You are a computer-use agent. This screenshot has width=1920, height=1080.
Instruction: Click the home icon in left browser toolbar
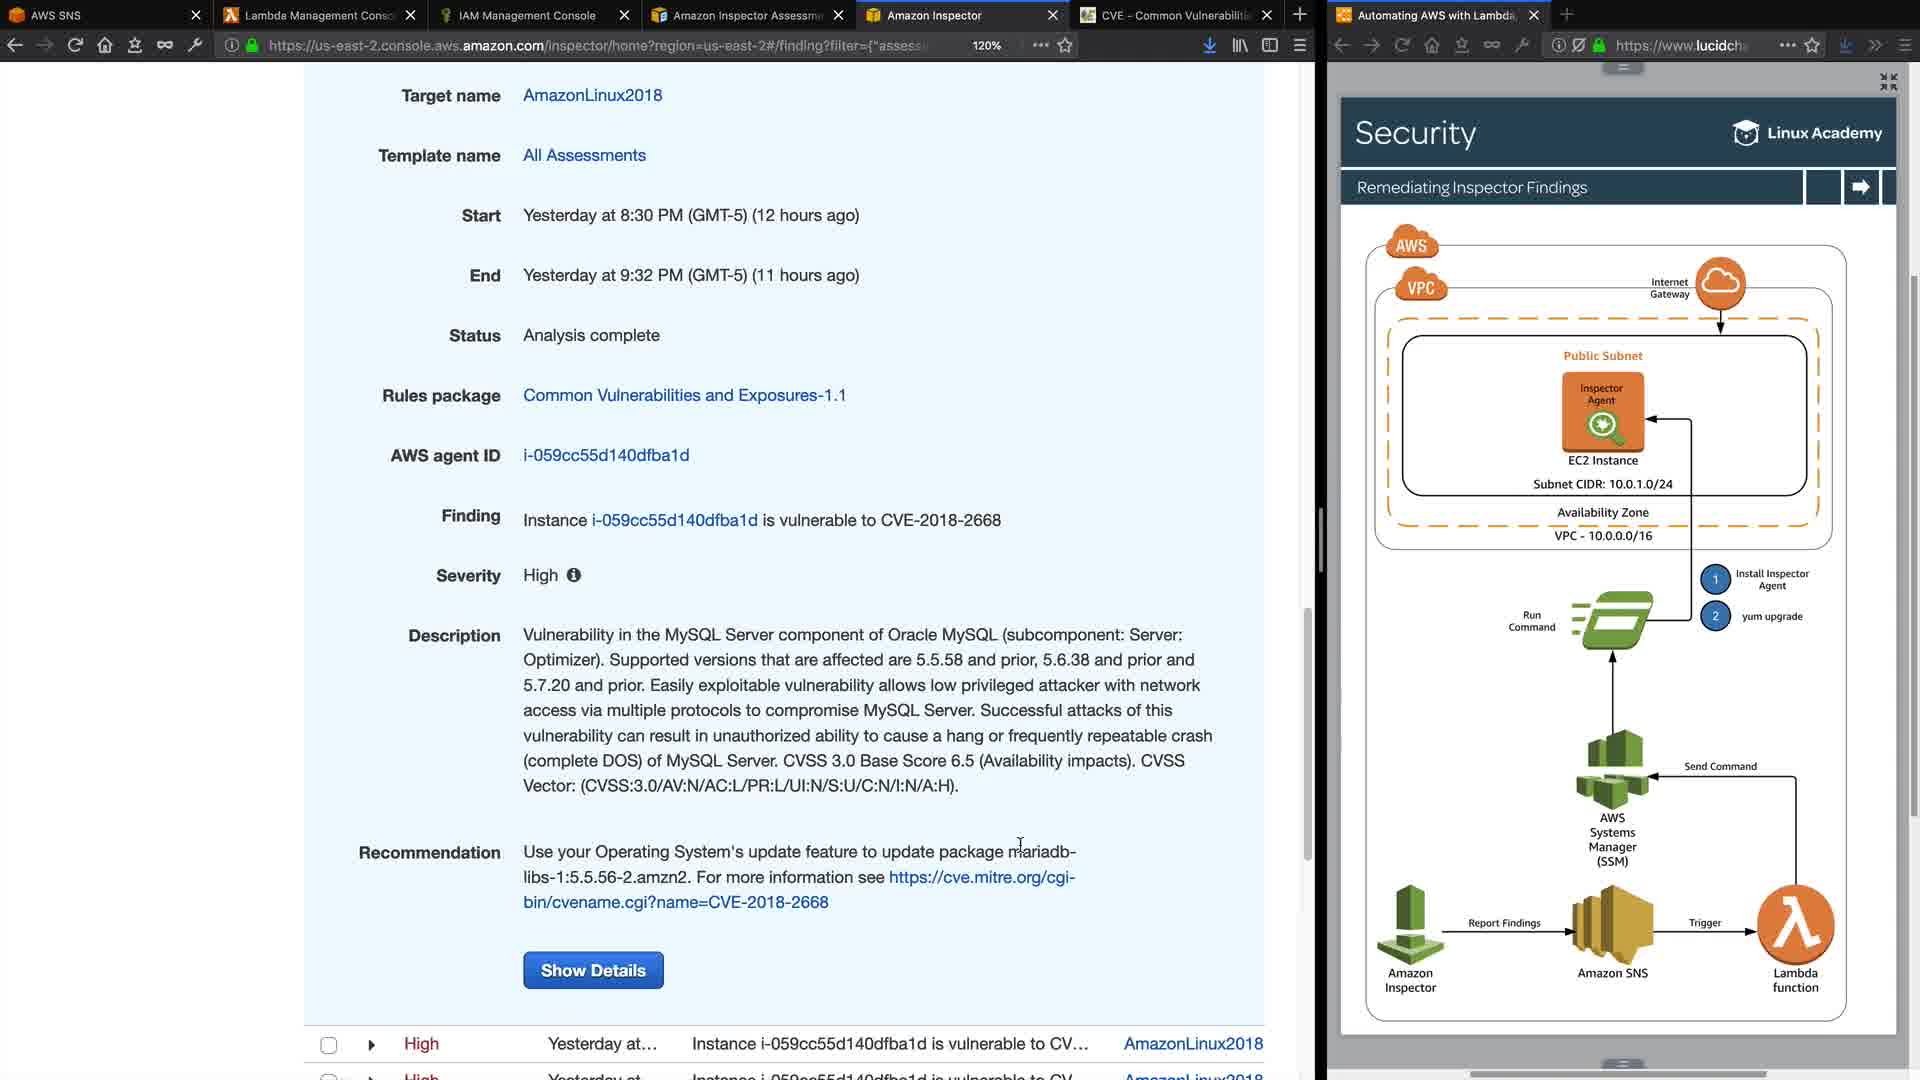(x=105, y=45)
